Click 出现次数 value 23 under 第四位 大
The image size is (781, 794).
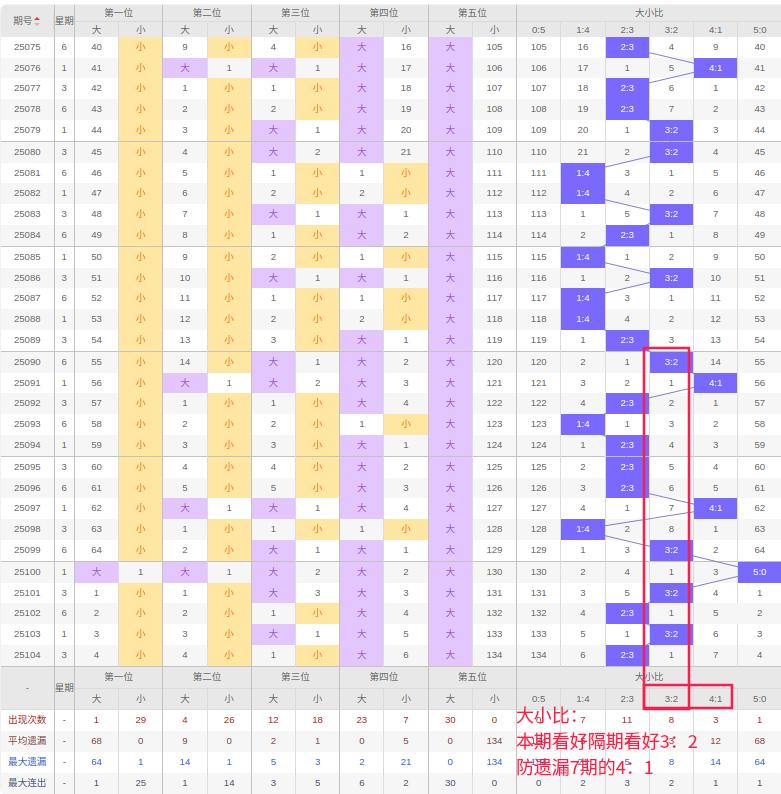coord(362,720)
